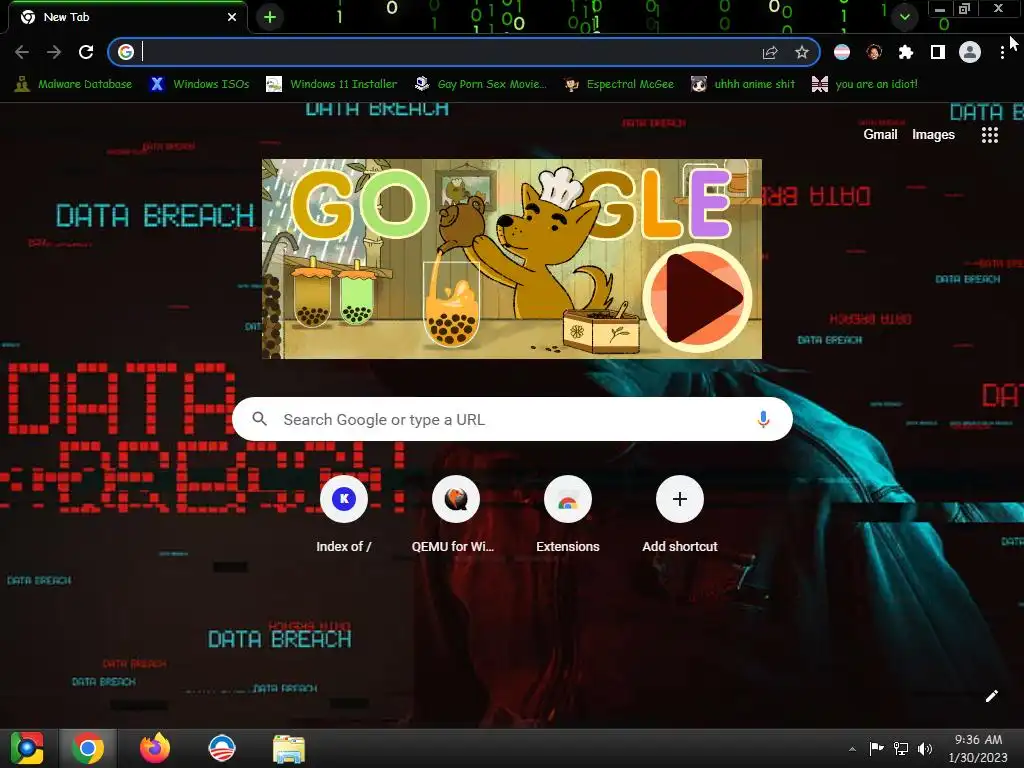1024x768 pixels.
Task: Start voice search with microphone icon
Action: pos(763,419)
